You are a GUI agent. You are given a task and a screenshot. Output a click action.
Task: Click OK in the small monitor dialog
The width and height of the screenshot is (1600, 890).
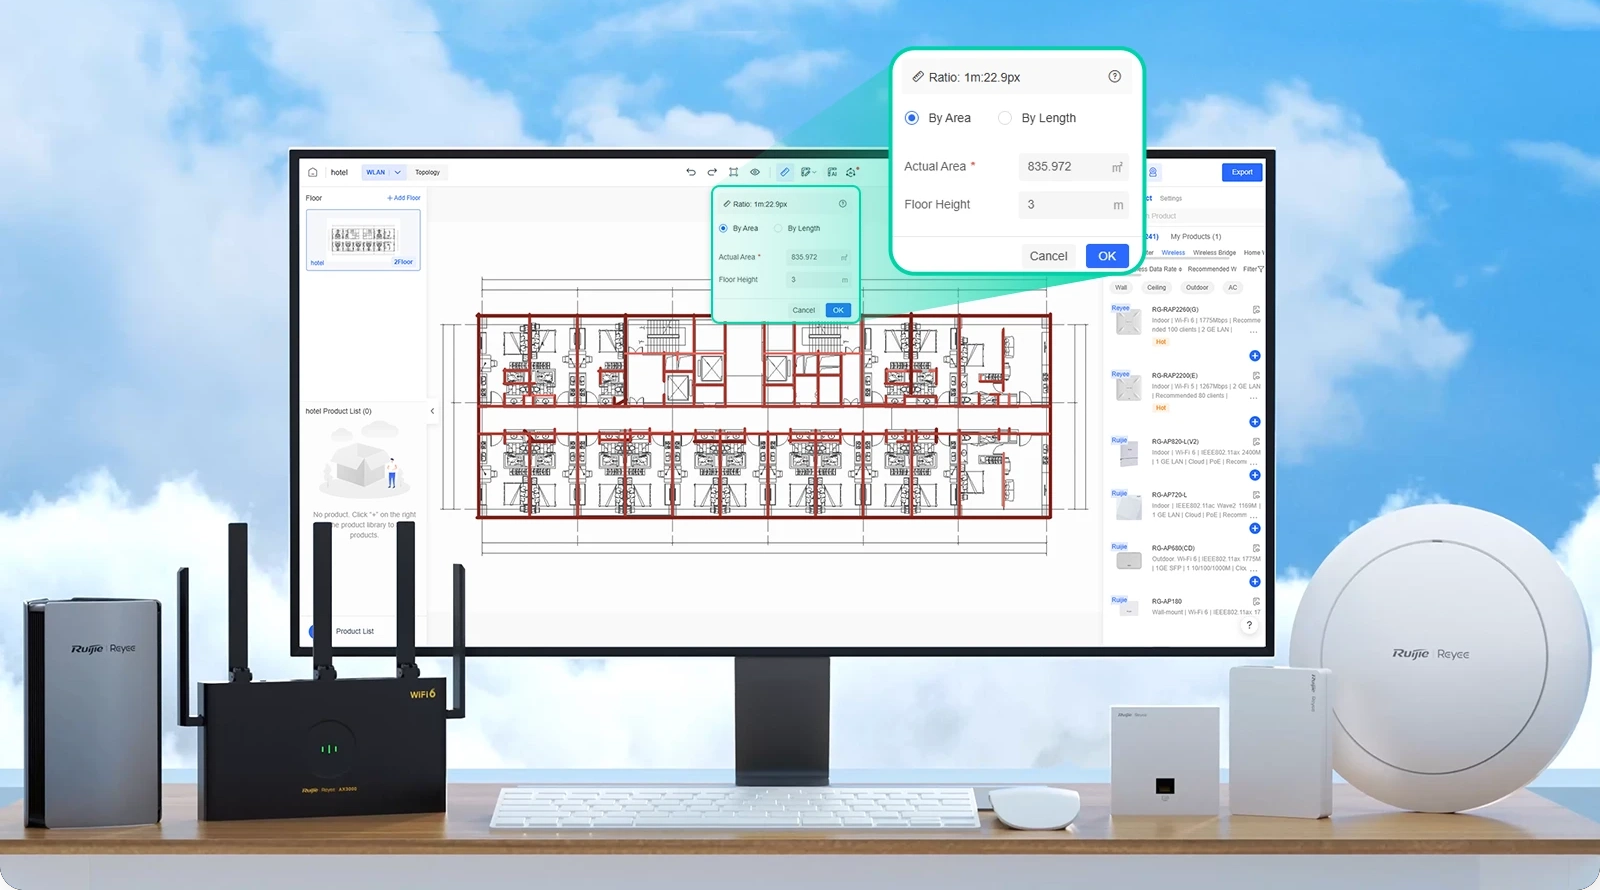[838, 310]
